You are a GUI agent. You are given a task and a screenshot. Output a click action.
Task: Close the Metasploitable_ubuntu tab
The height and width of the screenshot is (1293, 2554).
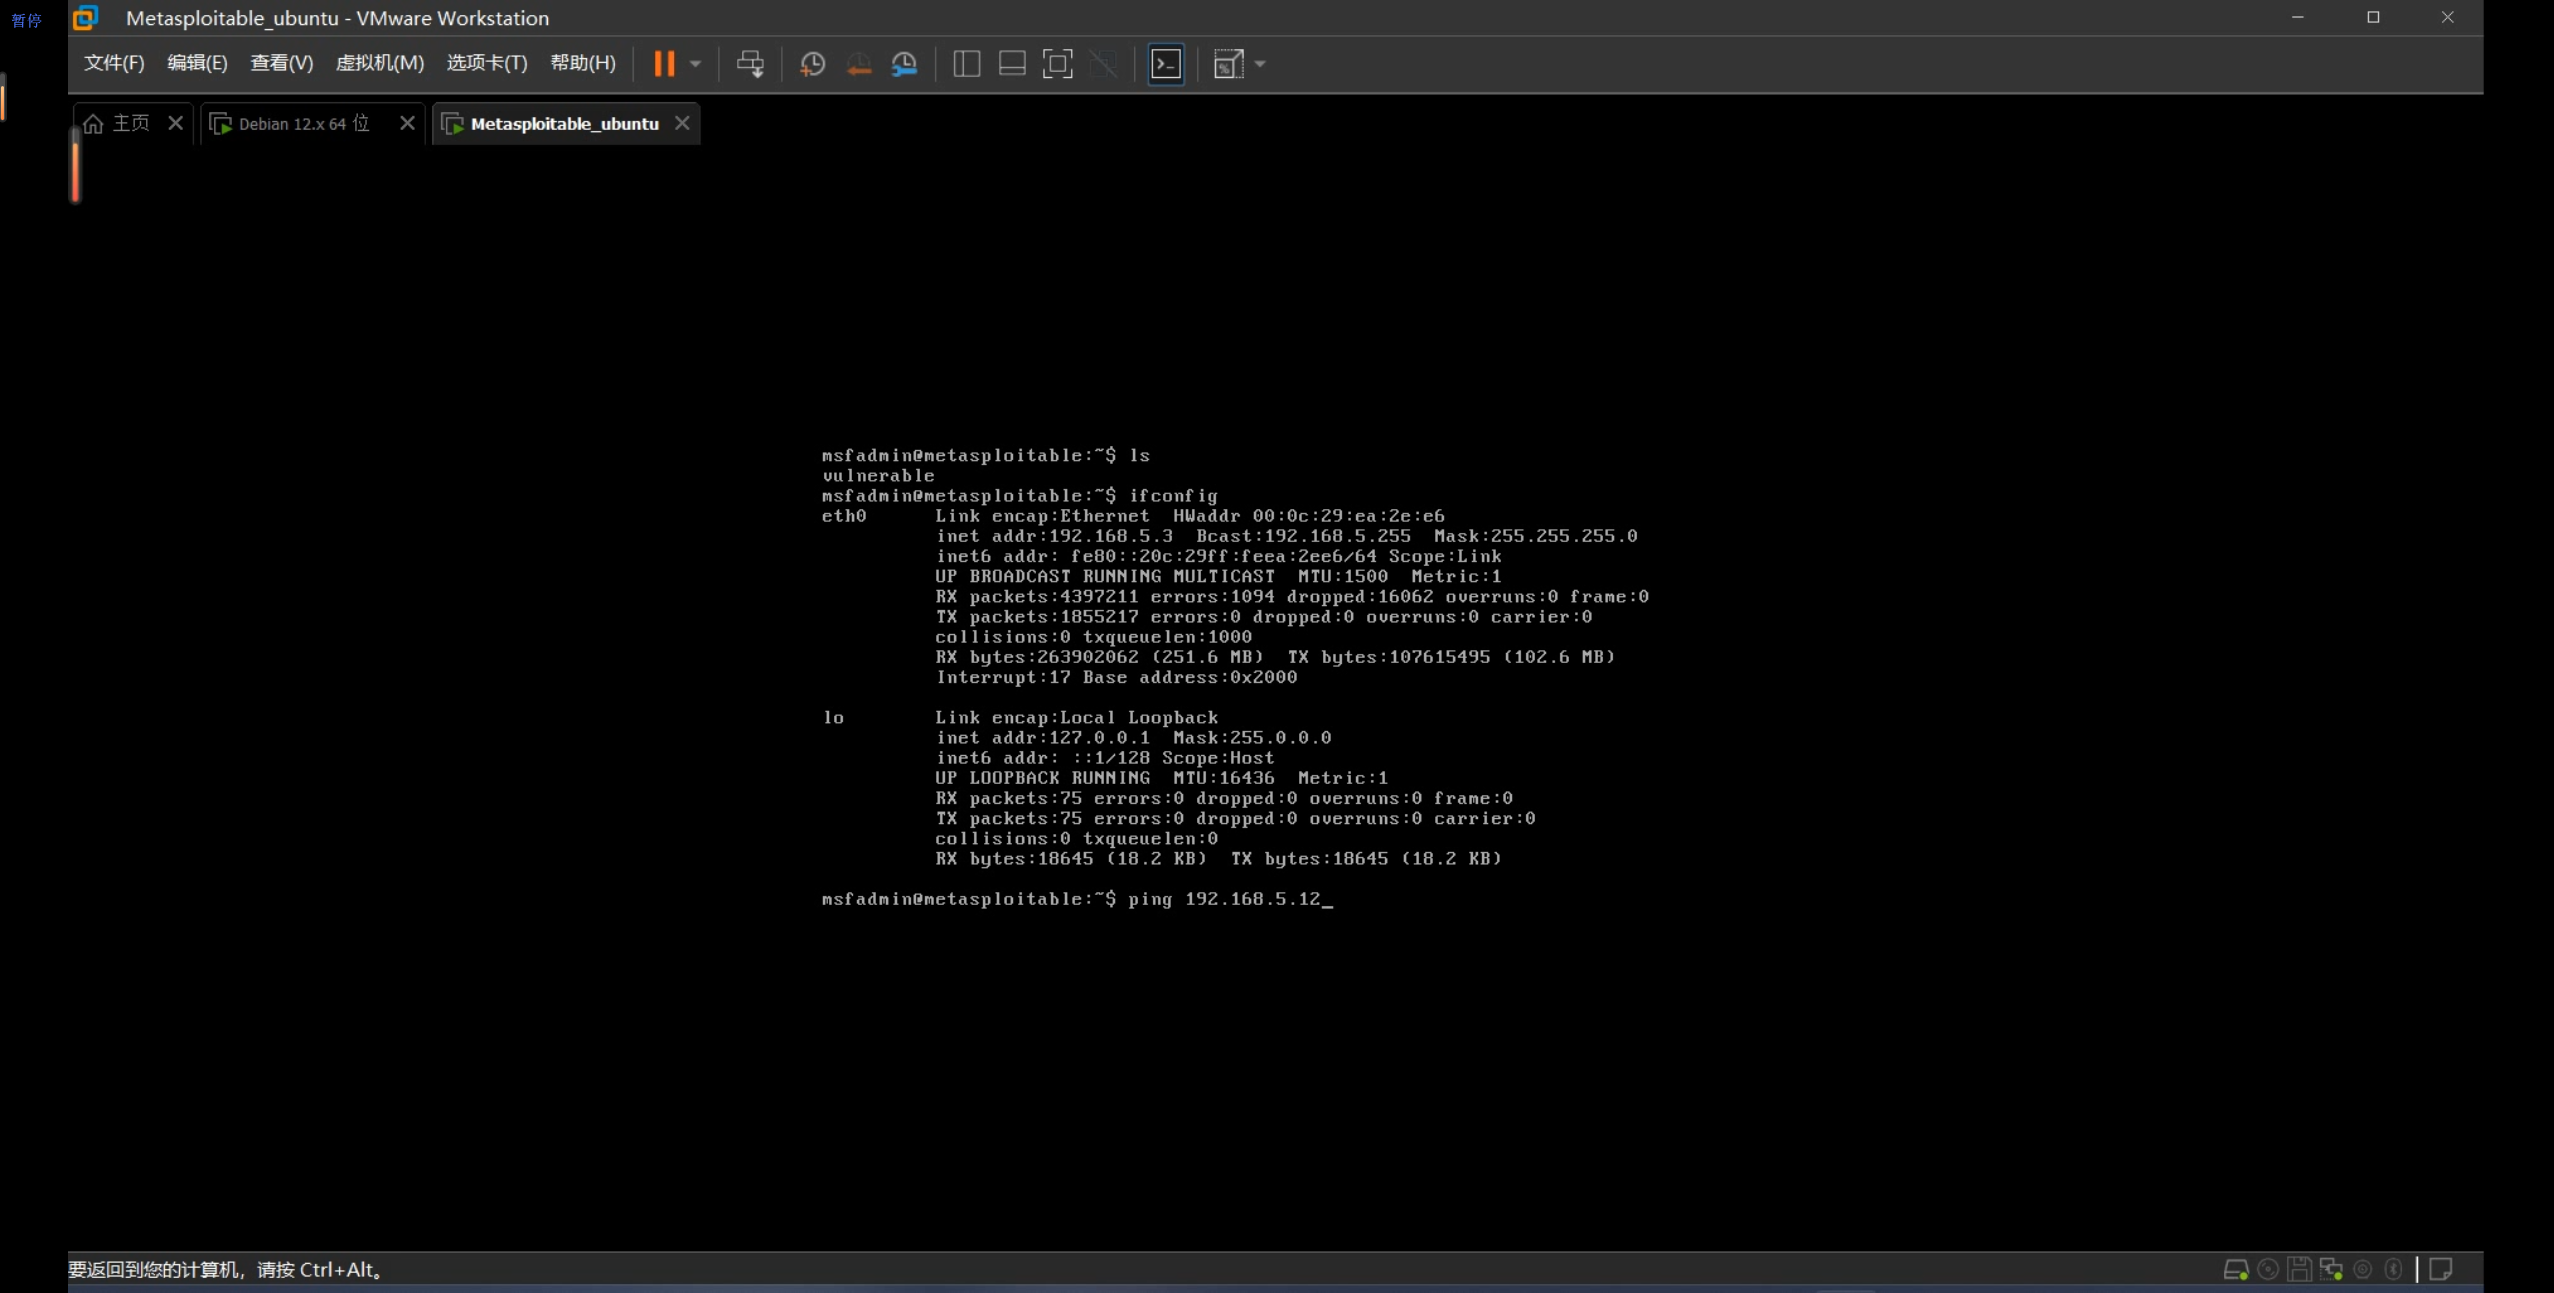(682, 123)
